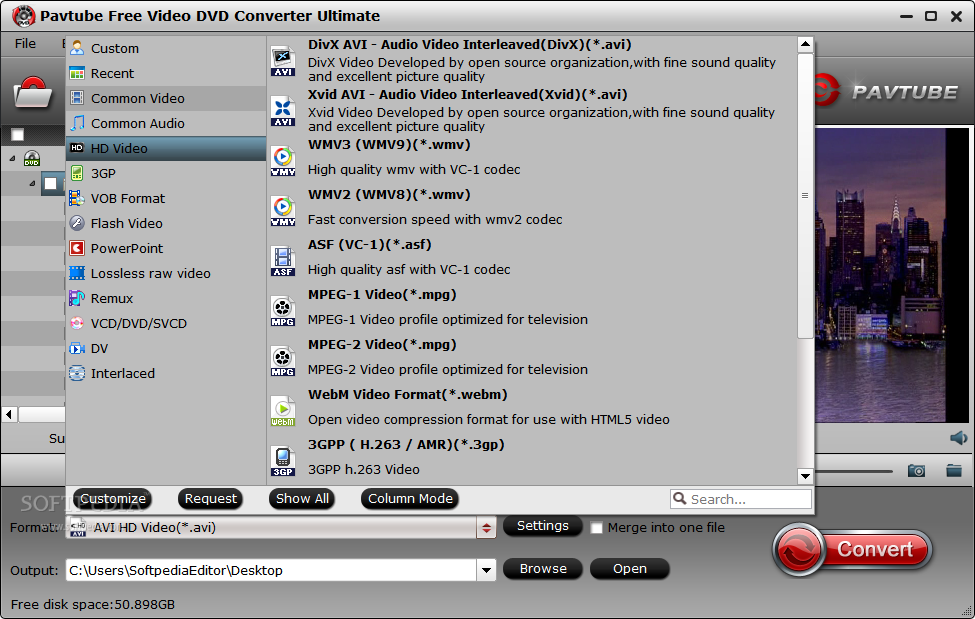Click the Custom category icon
This screenshot has width=975, height=619.
[77, 48]
